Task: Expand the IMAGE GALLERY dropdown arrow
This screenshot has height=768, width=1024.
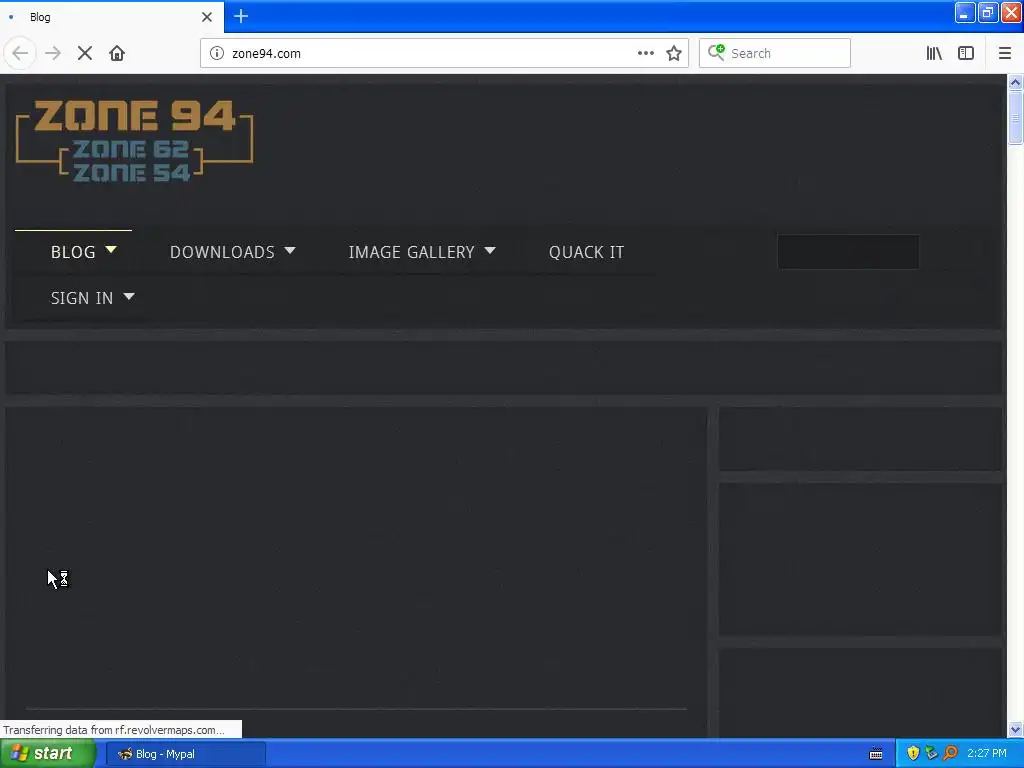Action: tap(490, 250)
